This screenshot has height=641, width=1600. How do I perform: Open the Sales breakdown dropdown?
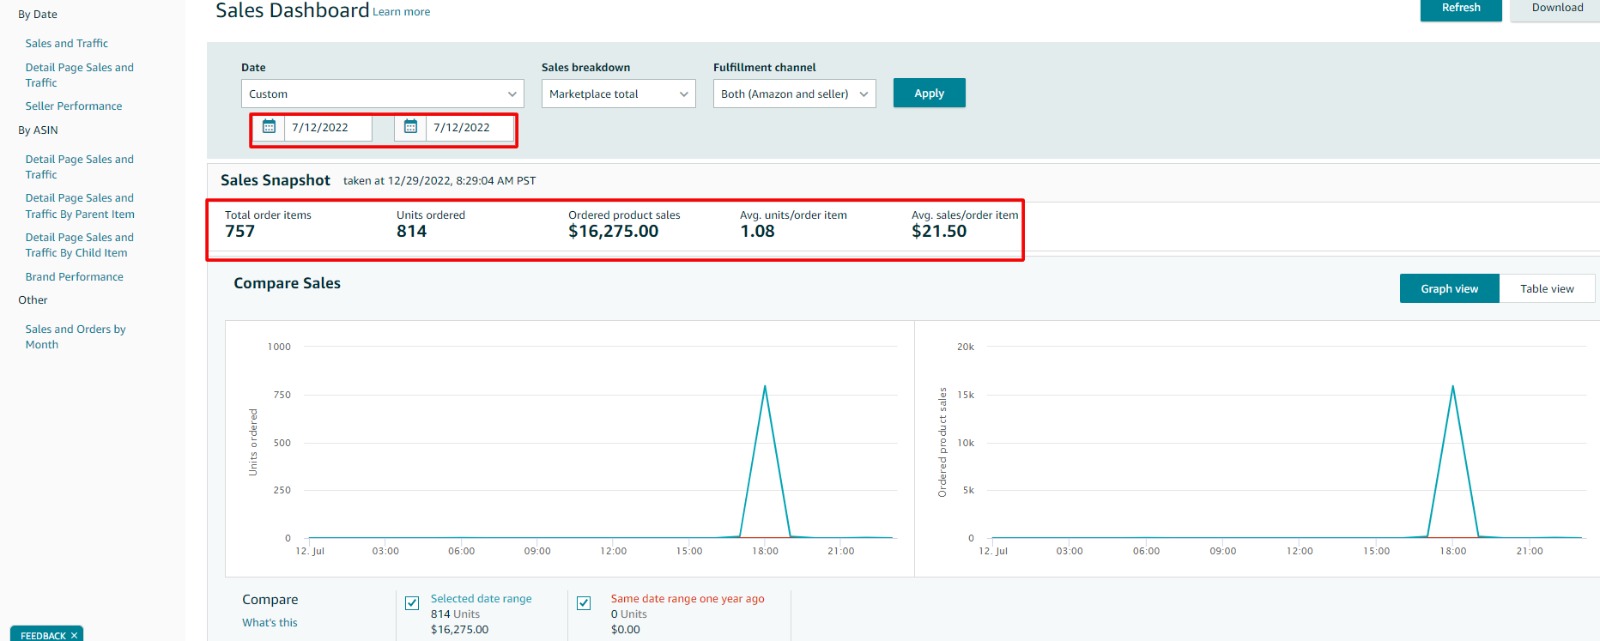pyautogui.click(x=618, y=94)
